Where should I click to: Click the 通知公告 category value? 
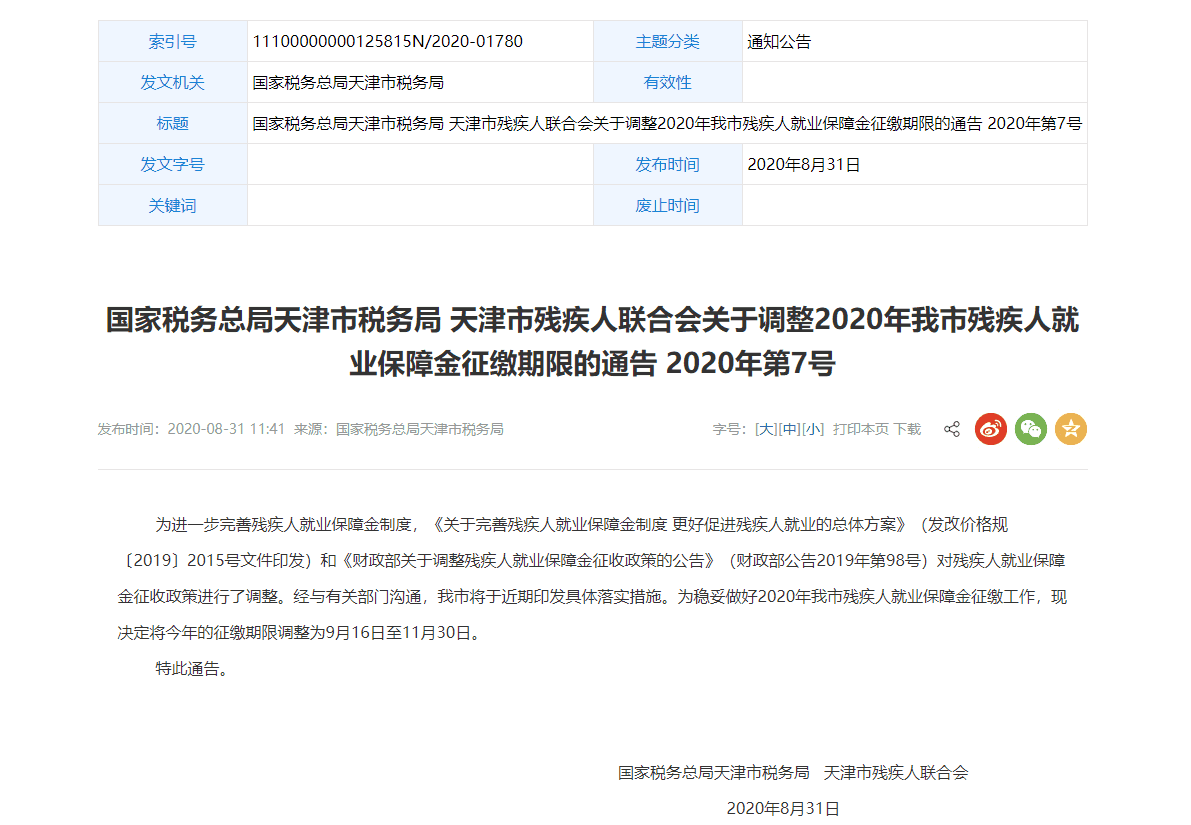click(779, 42)
